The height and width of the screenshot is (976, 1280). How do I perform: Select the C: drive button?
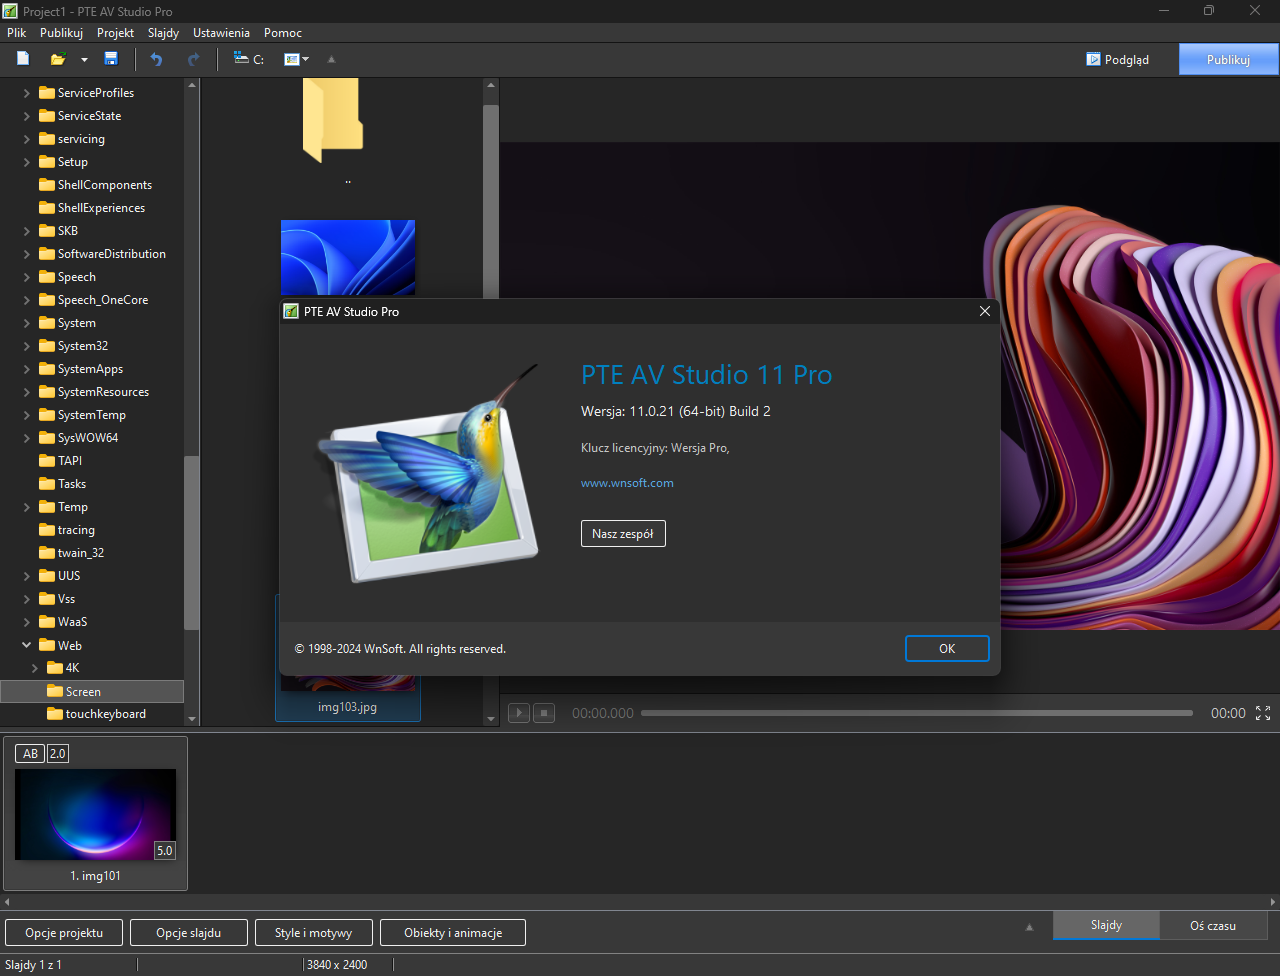tap(249, 59)
